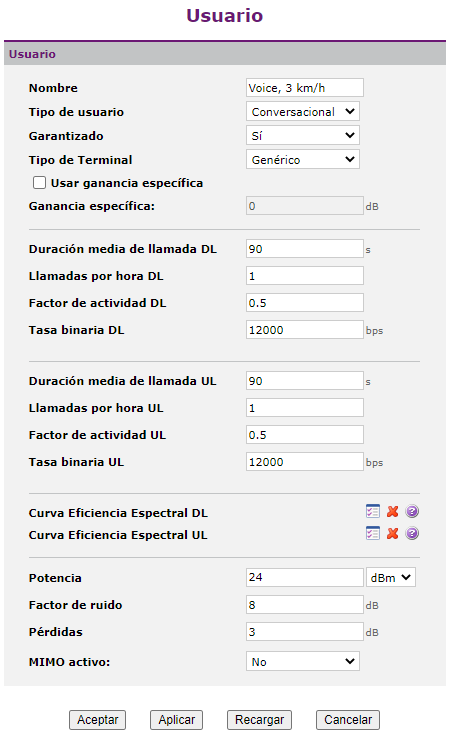The image size is (451, 736).
Task: Click the Aplicar button
Action: pyautogui.click(x=176, y=720)
